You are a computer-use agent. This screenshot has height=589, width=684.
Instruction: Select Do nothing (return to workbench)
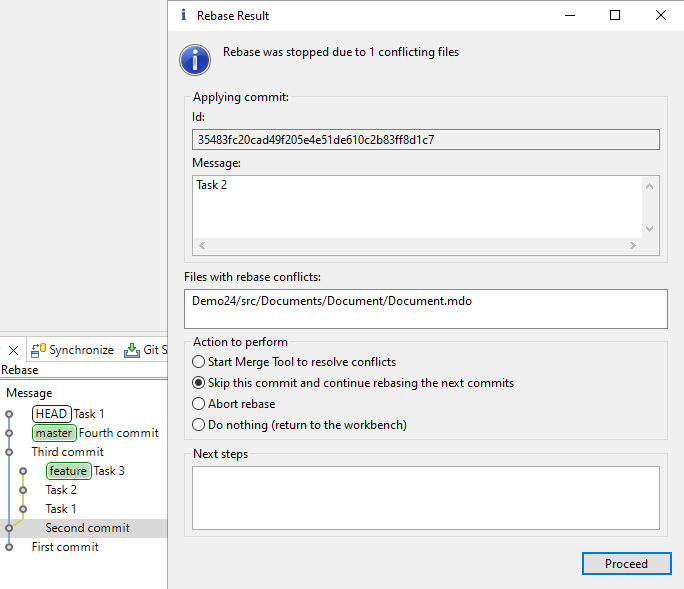[199, 425]
